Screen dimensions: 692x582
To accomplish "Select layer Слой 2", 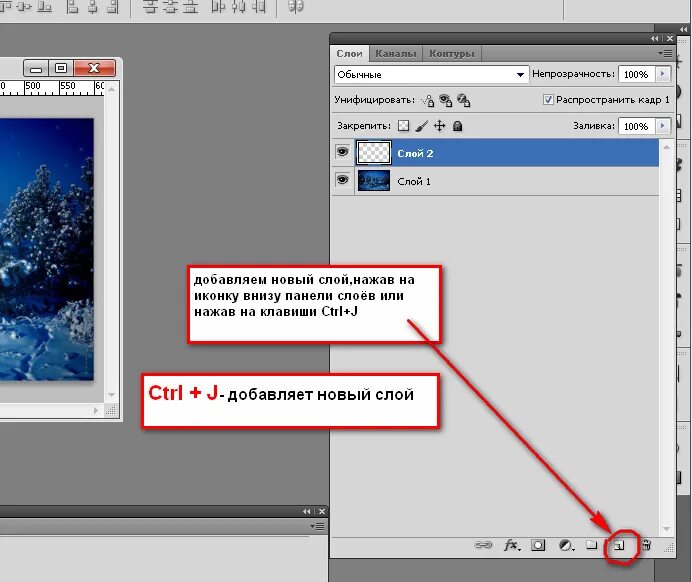I will pyautogui.click(x=495, y=153).
